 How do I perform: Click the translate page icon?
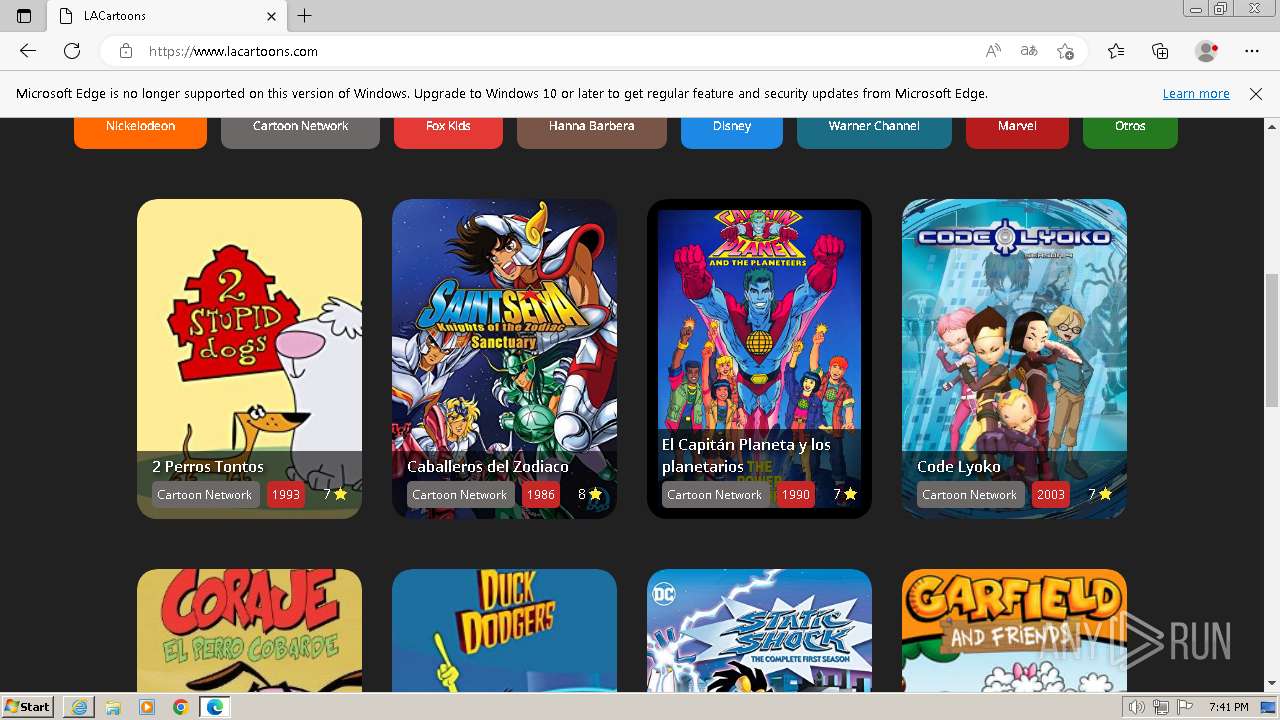click(x=1029, y=51)
